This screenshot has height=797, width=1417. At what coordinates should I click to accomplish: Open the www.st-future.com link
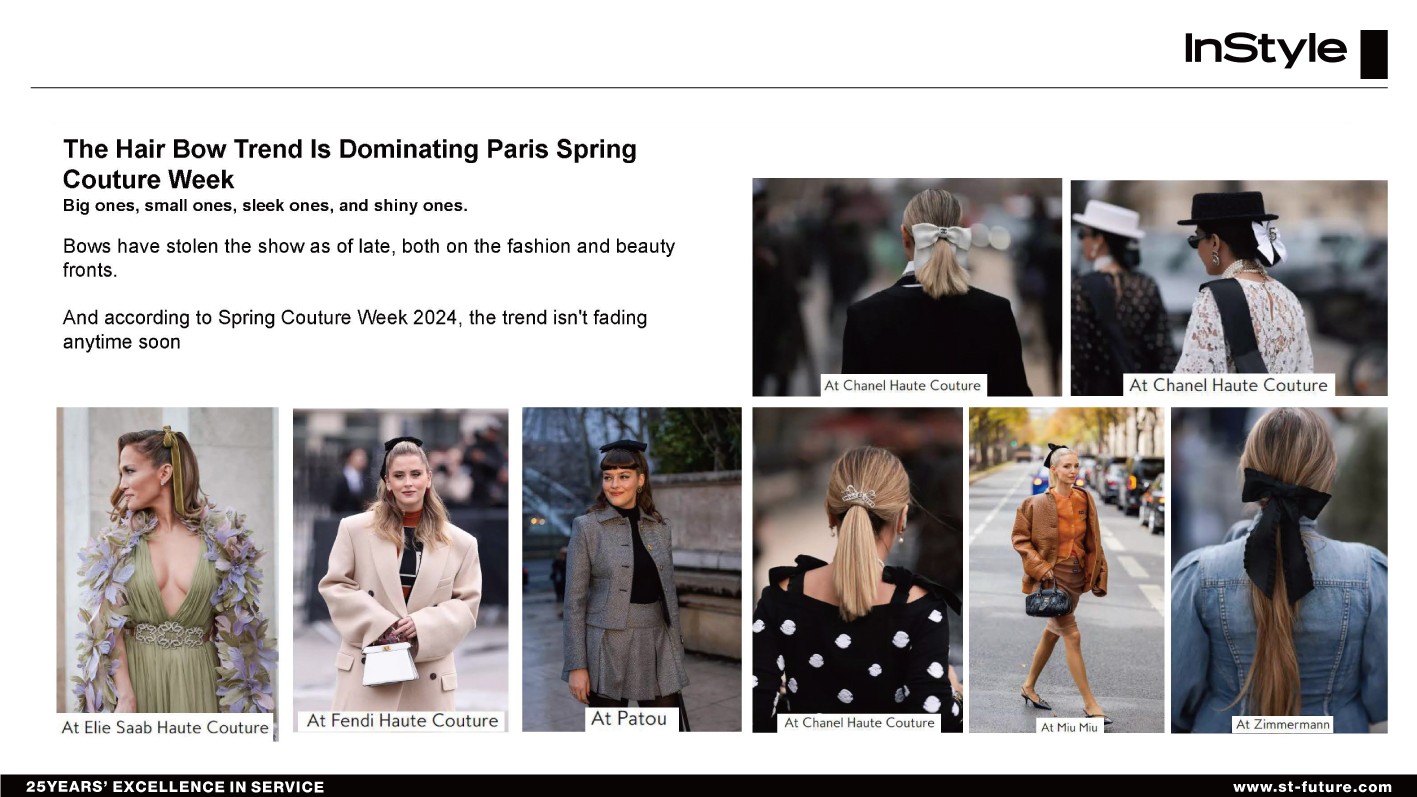click(x=1312, y=787)
